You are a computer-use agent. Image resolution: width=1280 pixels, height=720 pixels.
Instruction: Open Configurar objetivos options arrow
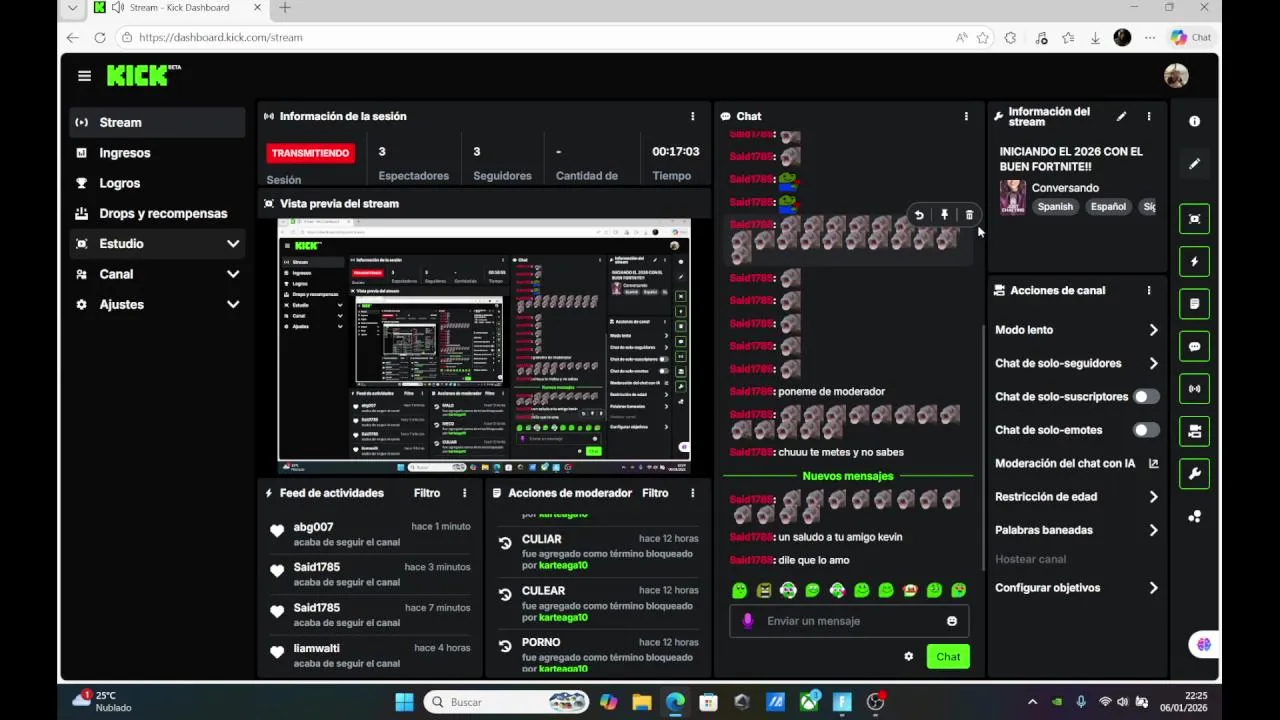[1153, 588]
